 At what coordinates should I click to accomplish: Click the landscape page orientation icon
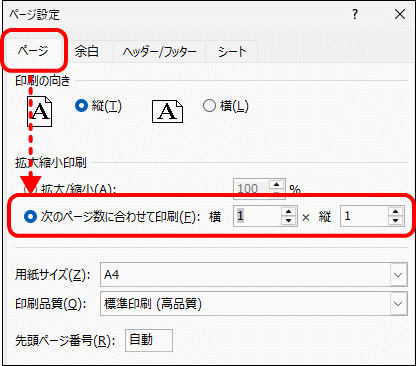(167, 112)
